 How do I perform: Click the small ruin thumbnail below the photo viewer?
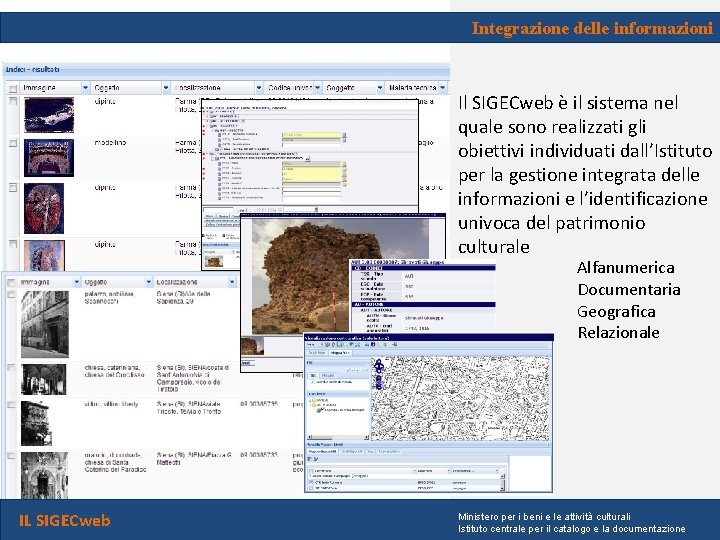(253, 346)
